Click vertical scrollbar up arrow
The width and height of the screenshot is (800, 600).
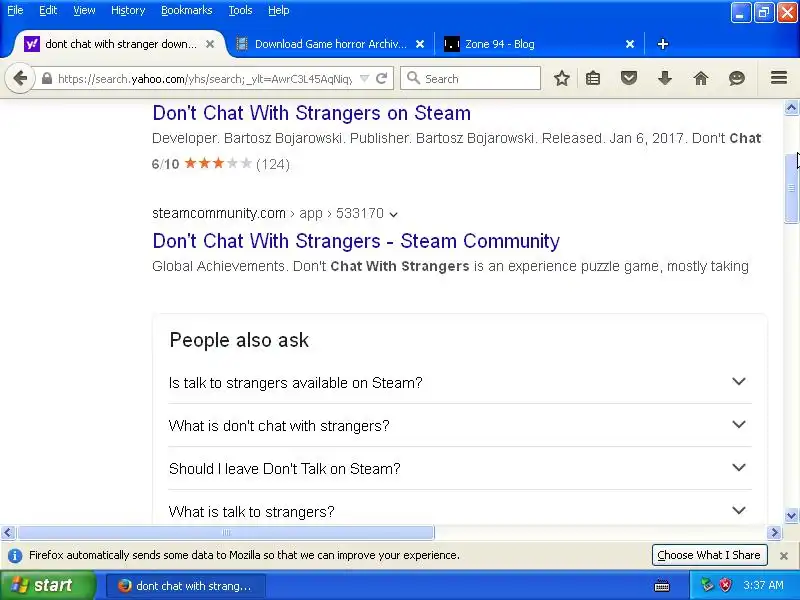(x=791, y=108)
